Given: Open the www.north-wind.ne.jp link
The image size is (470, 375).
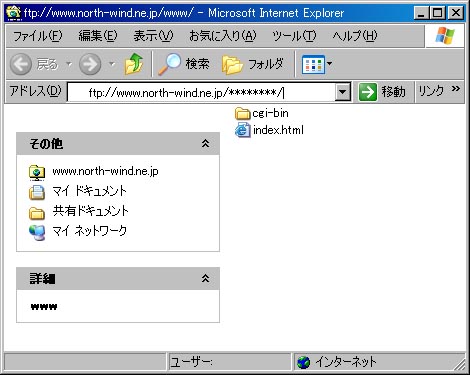Looking at the screenshot, I should coord(105,171).
